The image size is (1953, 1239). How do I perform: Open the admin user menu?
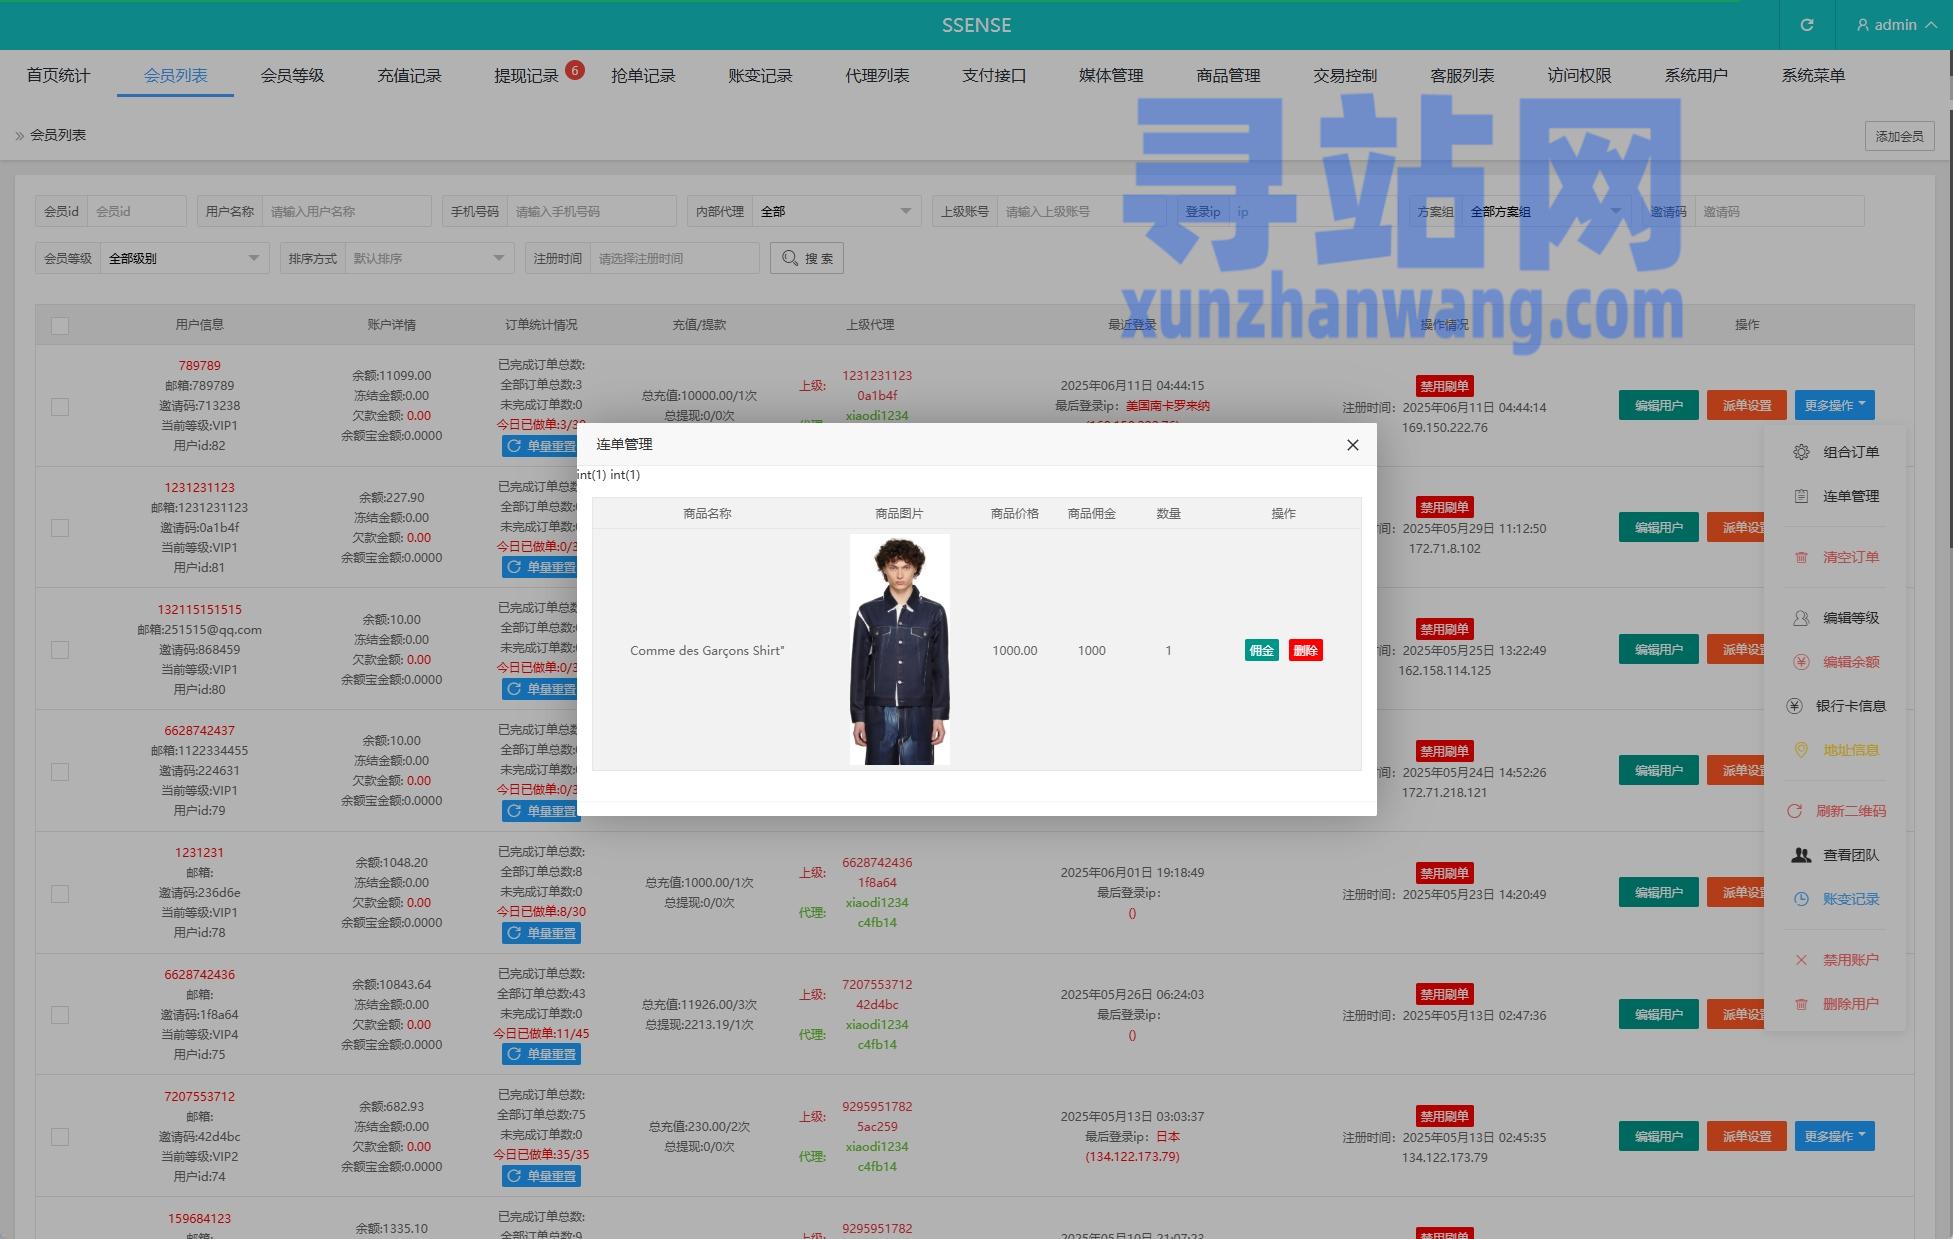[x=1896, y=25]
